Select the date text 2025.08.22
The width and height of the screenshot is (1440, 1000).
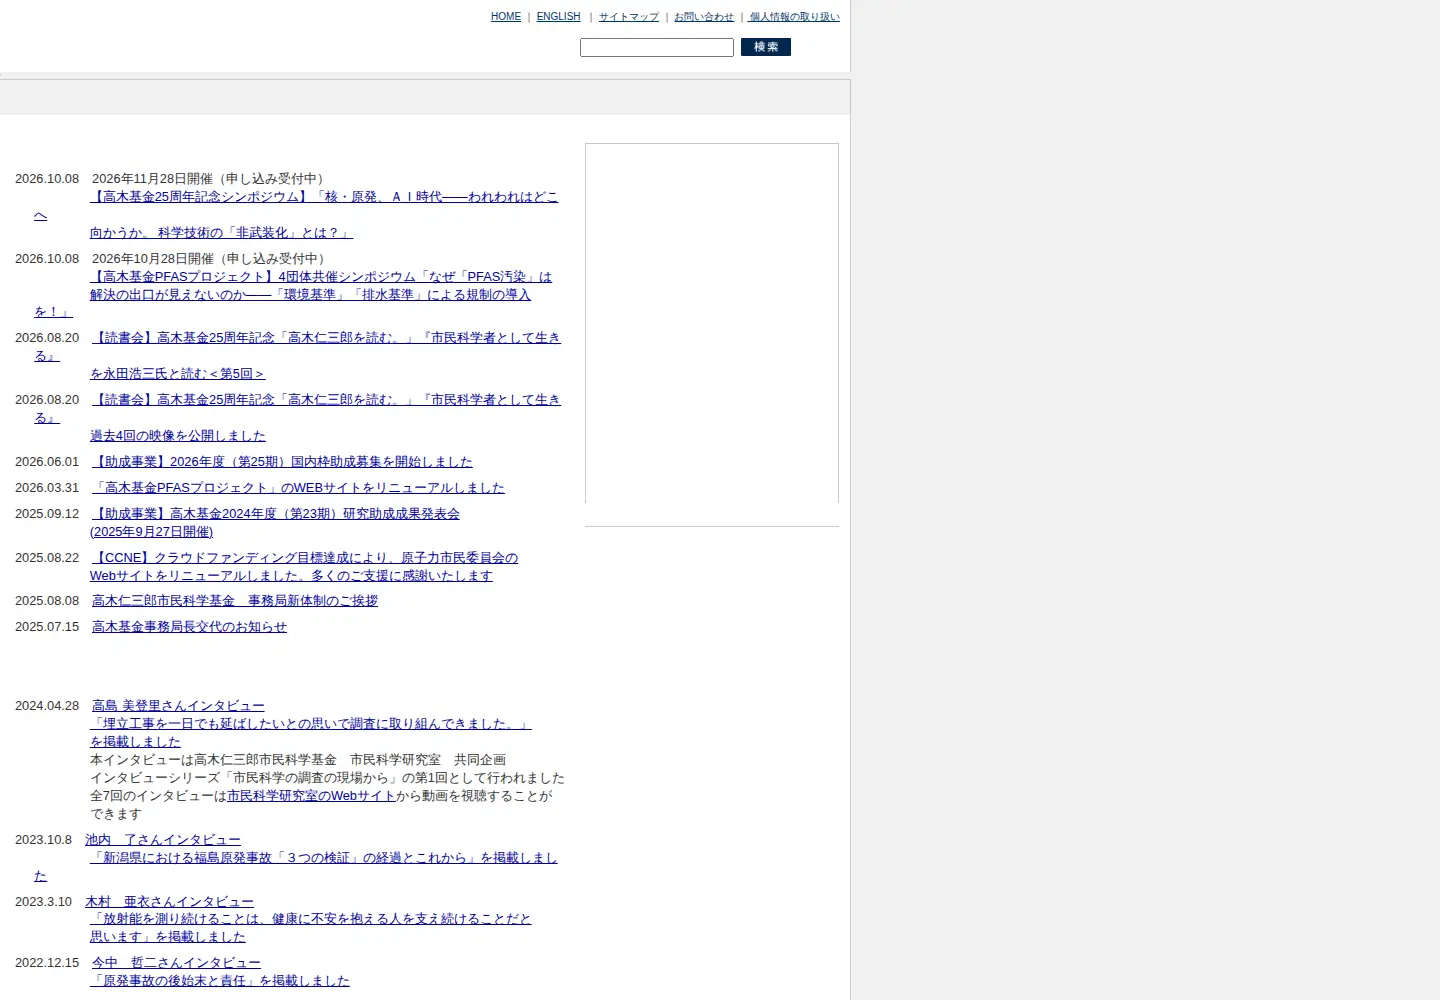coord(47,558)
